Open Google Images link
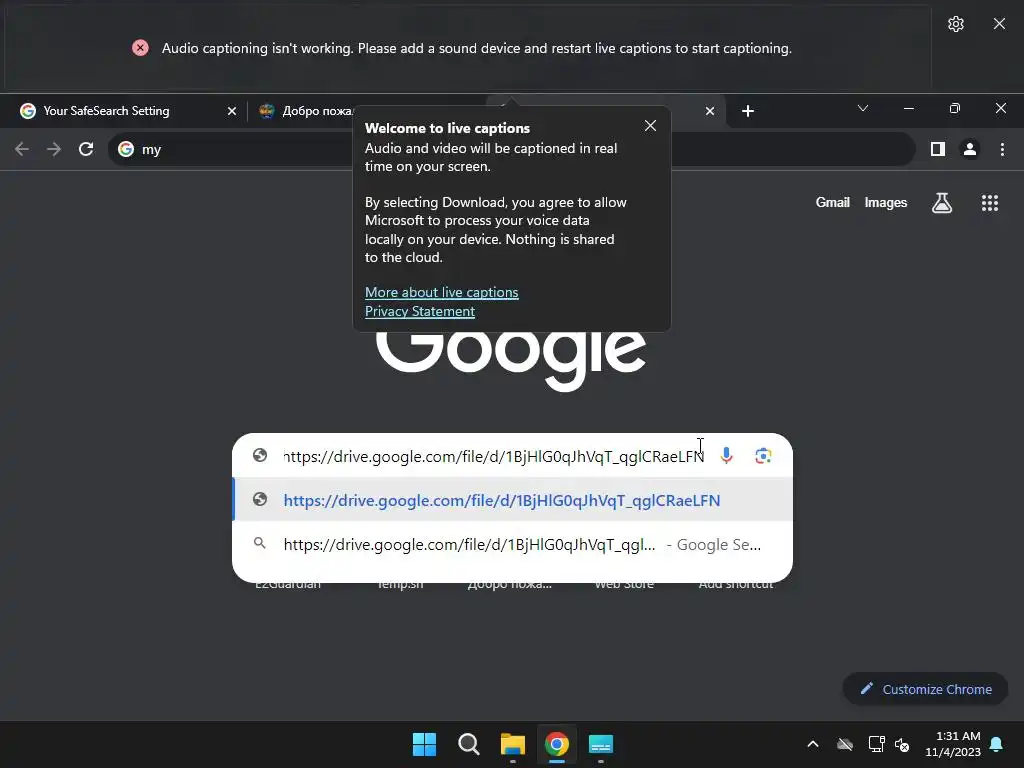The image size is (1024, 768). tap(886, 202)
